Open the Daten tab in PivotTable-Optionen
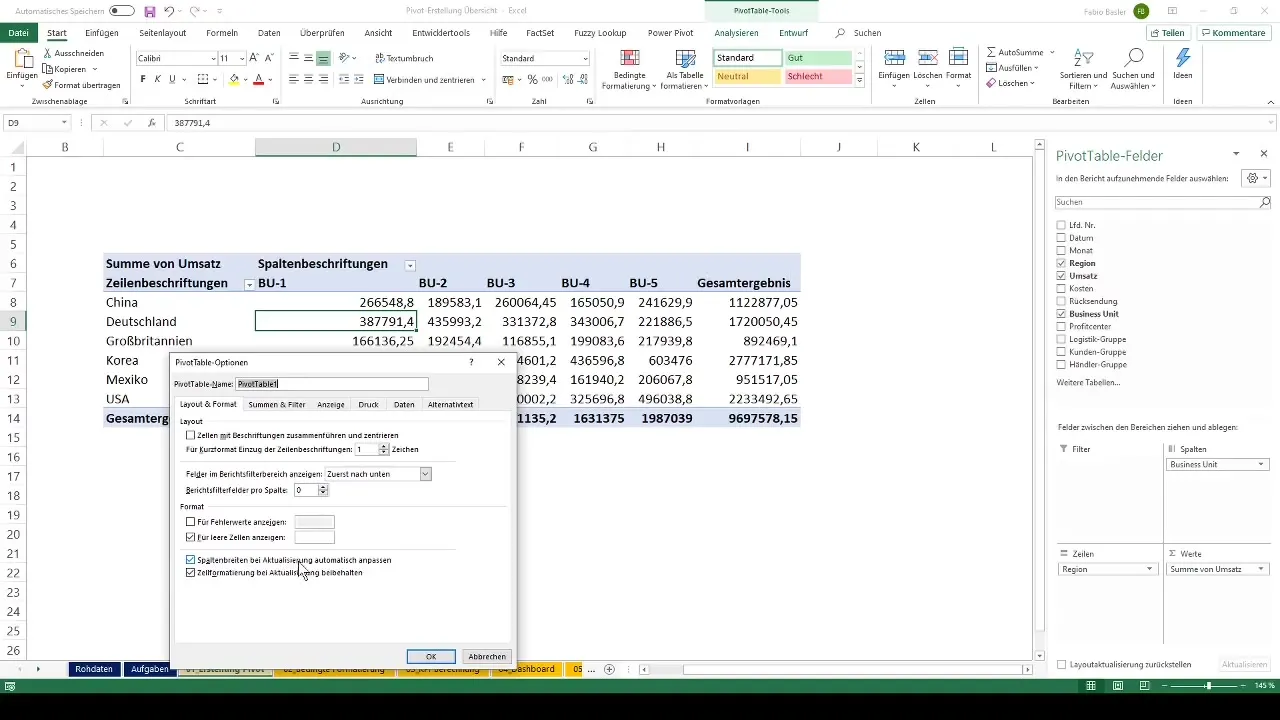Screen dimensions: 1280x720 (404, 404)
